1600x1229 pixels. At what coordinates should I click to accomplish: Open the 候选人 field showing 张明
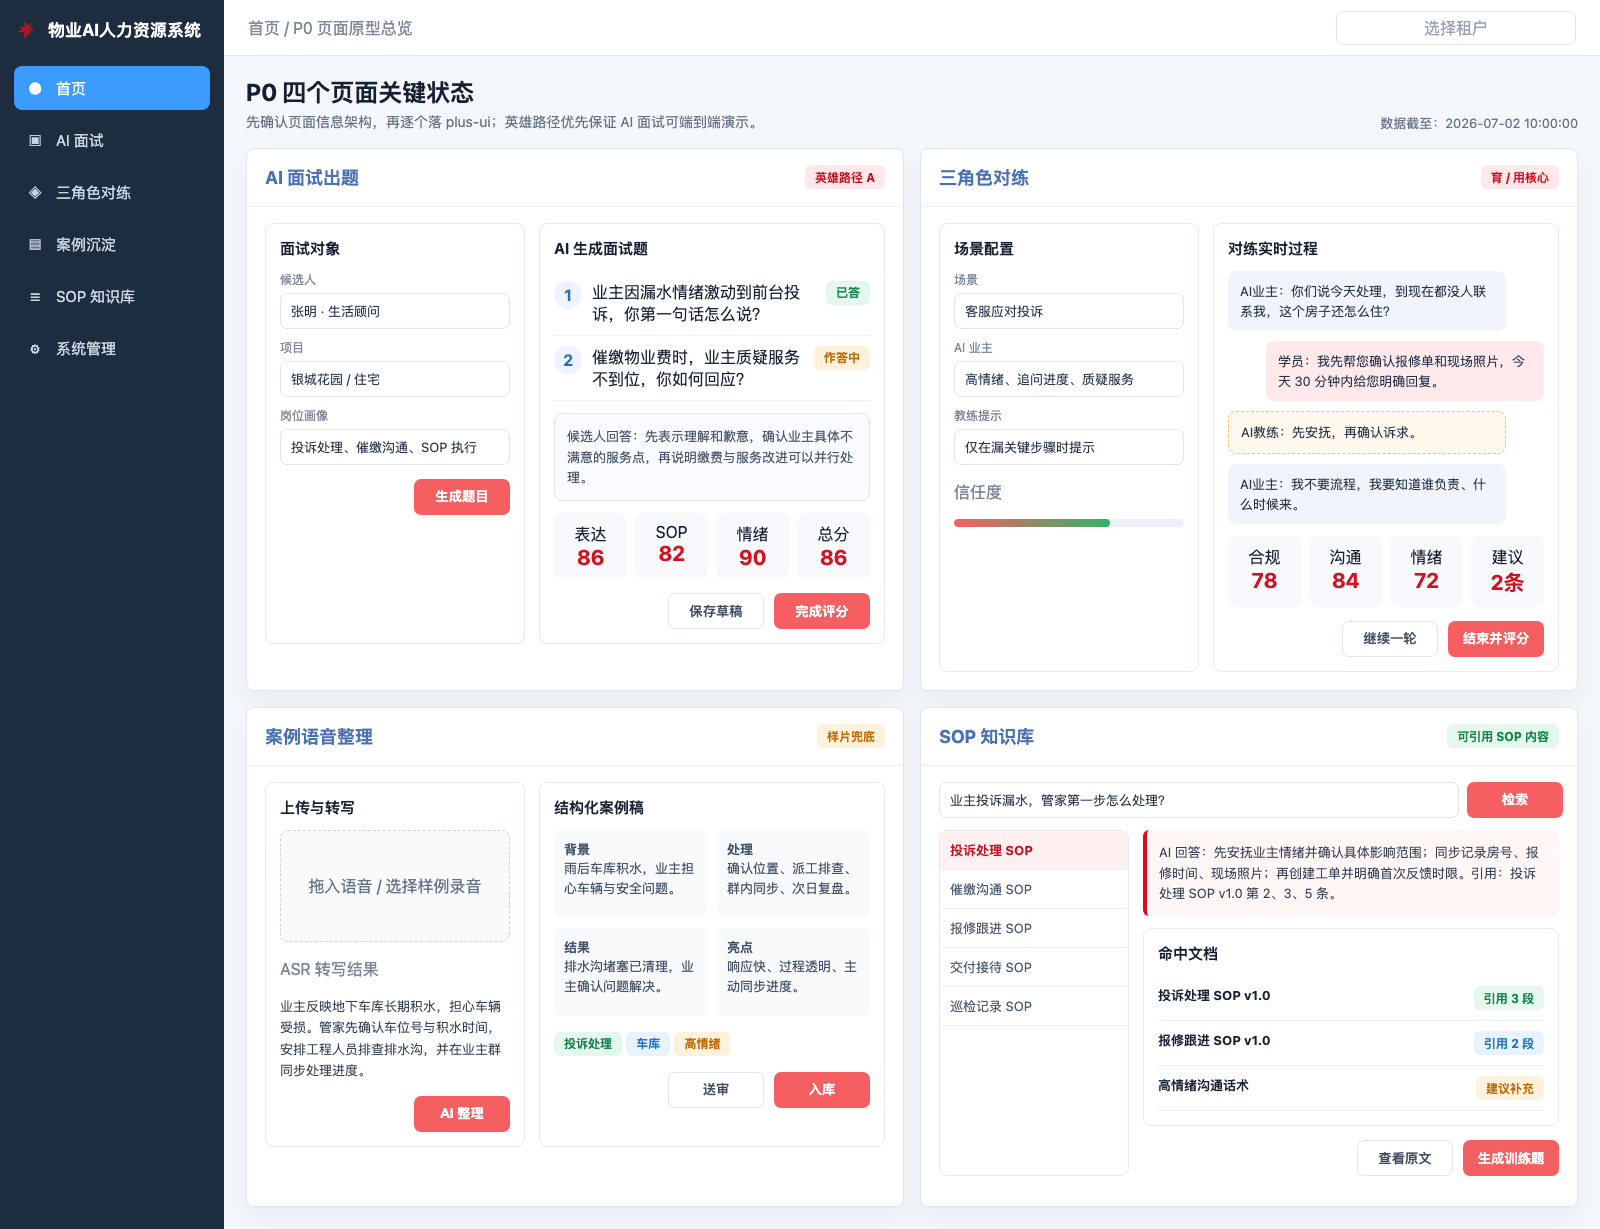click(x=395, y=311)
